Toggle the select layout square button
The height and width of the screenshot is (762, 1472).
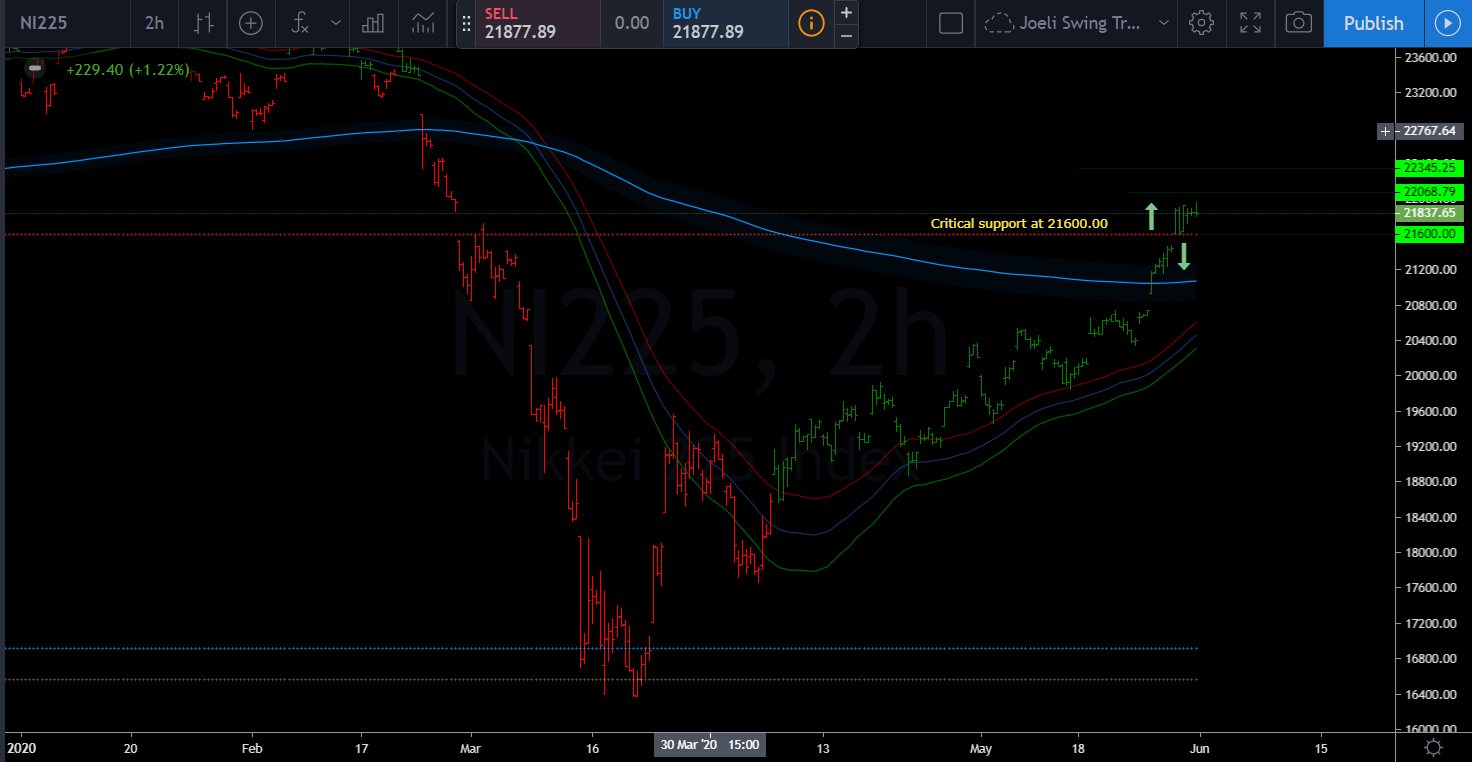pyautogui.click(x=951, y=22)
